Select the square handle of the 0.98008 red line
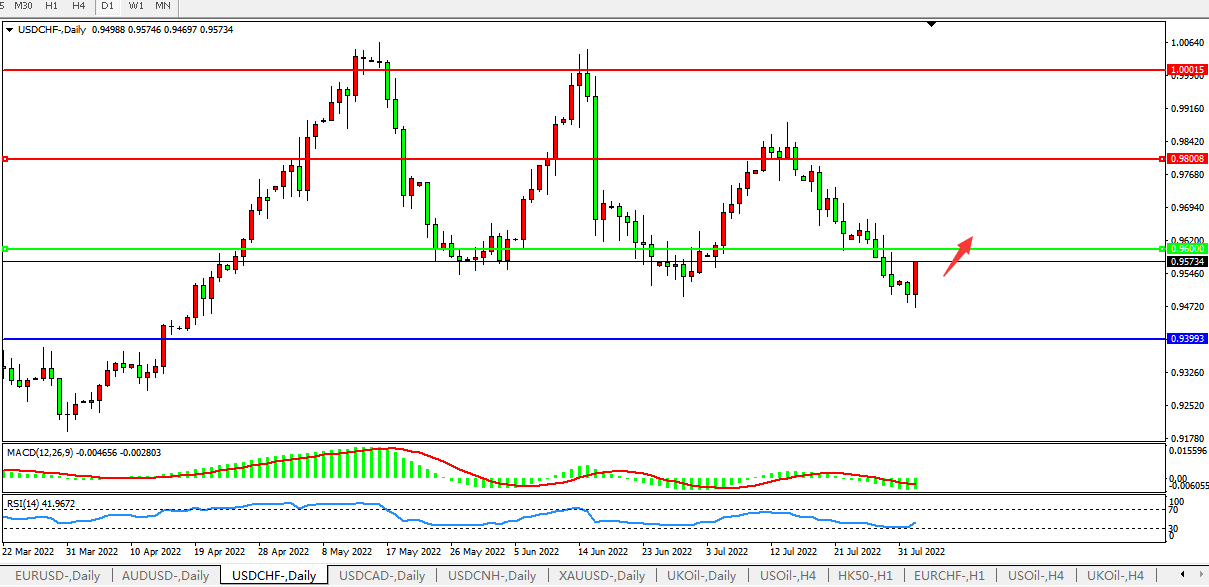 (6, 159)
